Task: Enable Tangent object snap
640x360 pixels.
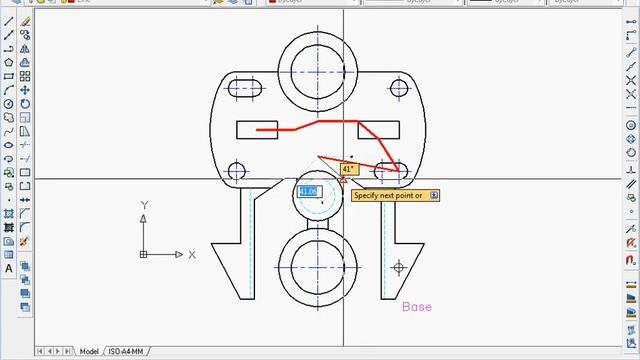Action: click(x=631, y=153)
